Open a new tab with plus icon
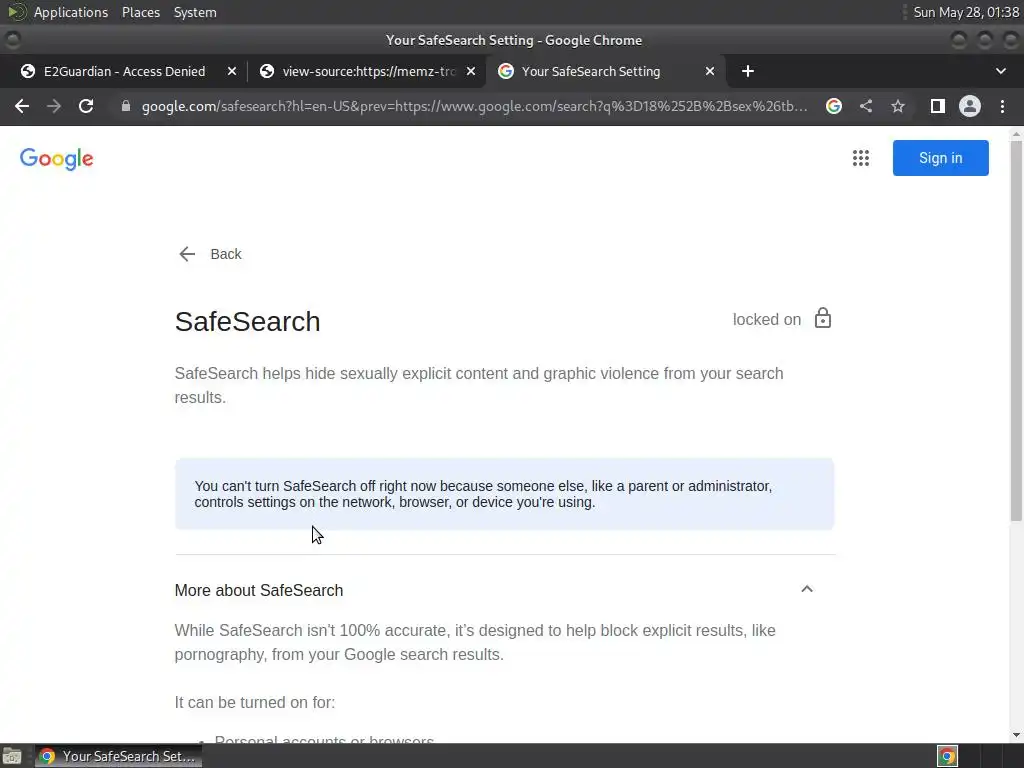The image size is (1024, 768). [748, 71]
